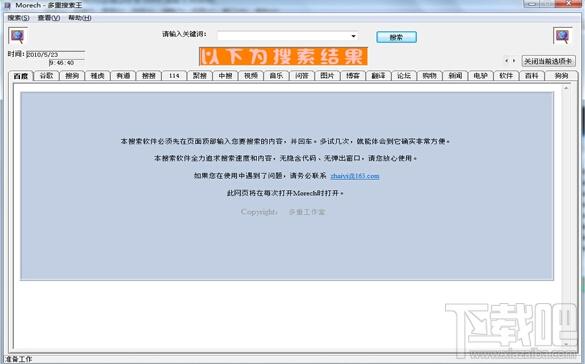Select the 翻译 tab
Viewport: 585px width, 364px height.
click(378, 76)
